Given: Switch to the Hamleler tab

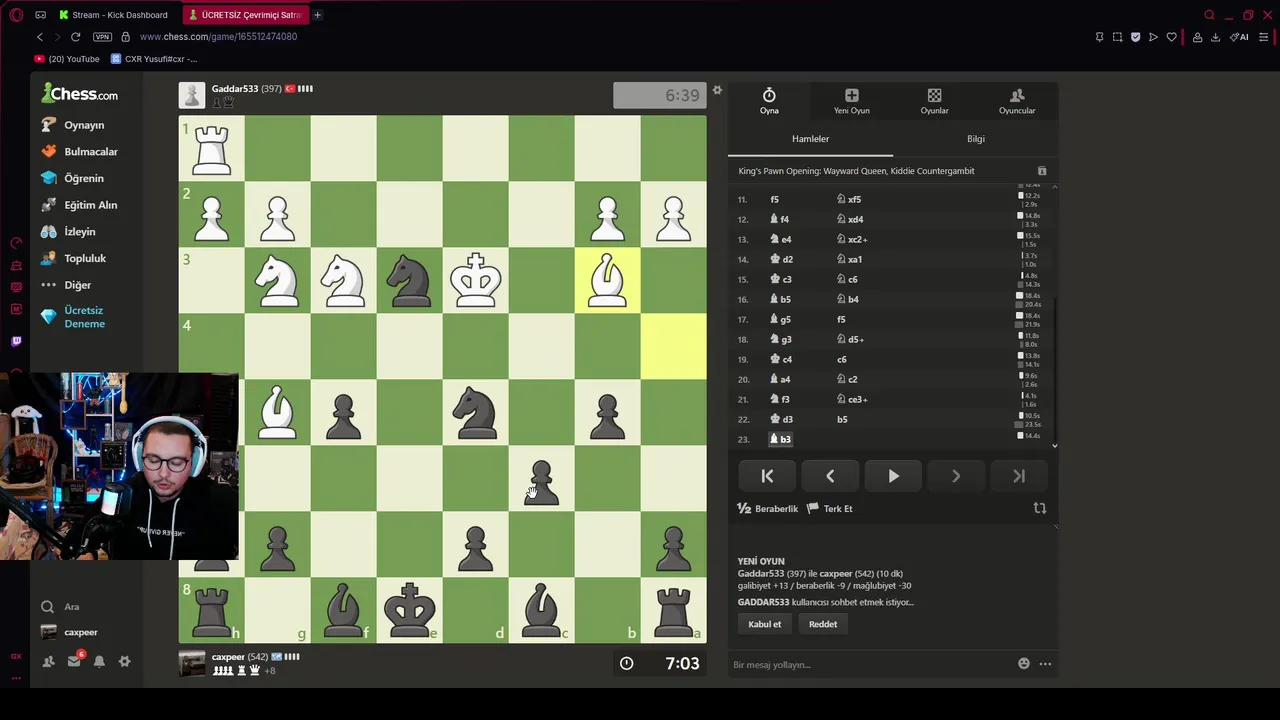Looking at the screenshot, I should [810, 139].
